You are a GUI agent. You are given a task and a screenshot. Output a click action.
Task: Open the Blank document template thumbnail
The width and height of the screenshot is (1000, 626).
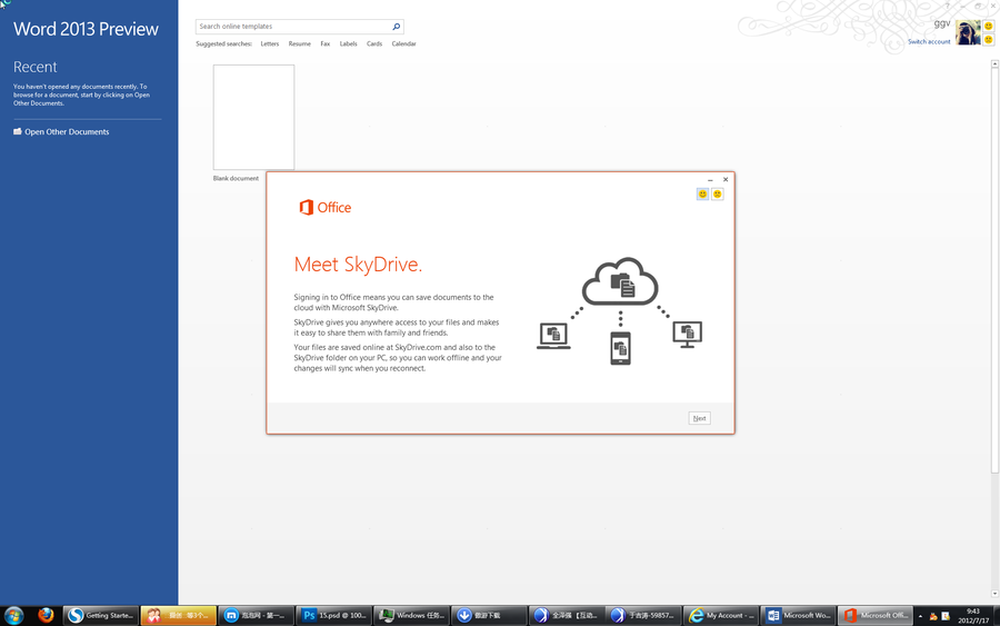(254, 117)
